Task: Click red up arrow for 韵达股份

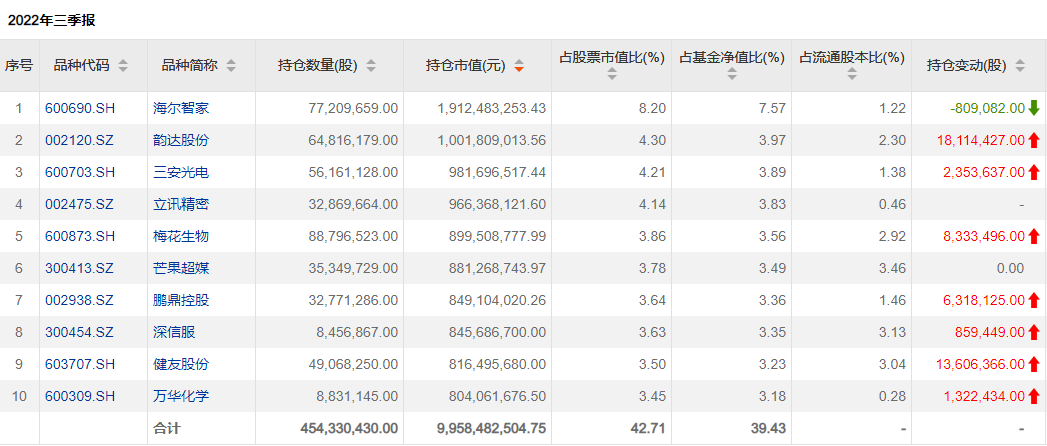Action: click(1034, 140)
